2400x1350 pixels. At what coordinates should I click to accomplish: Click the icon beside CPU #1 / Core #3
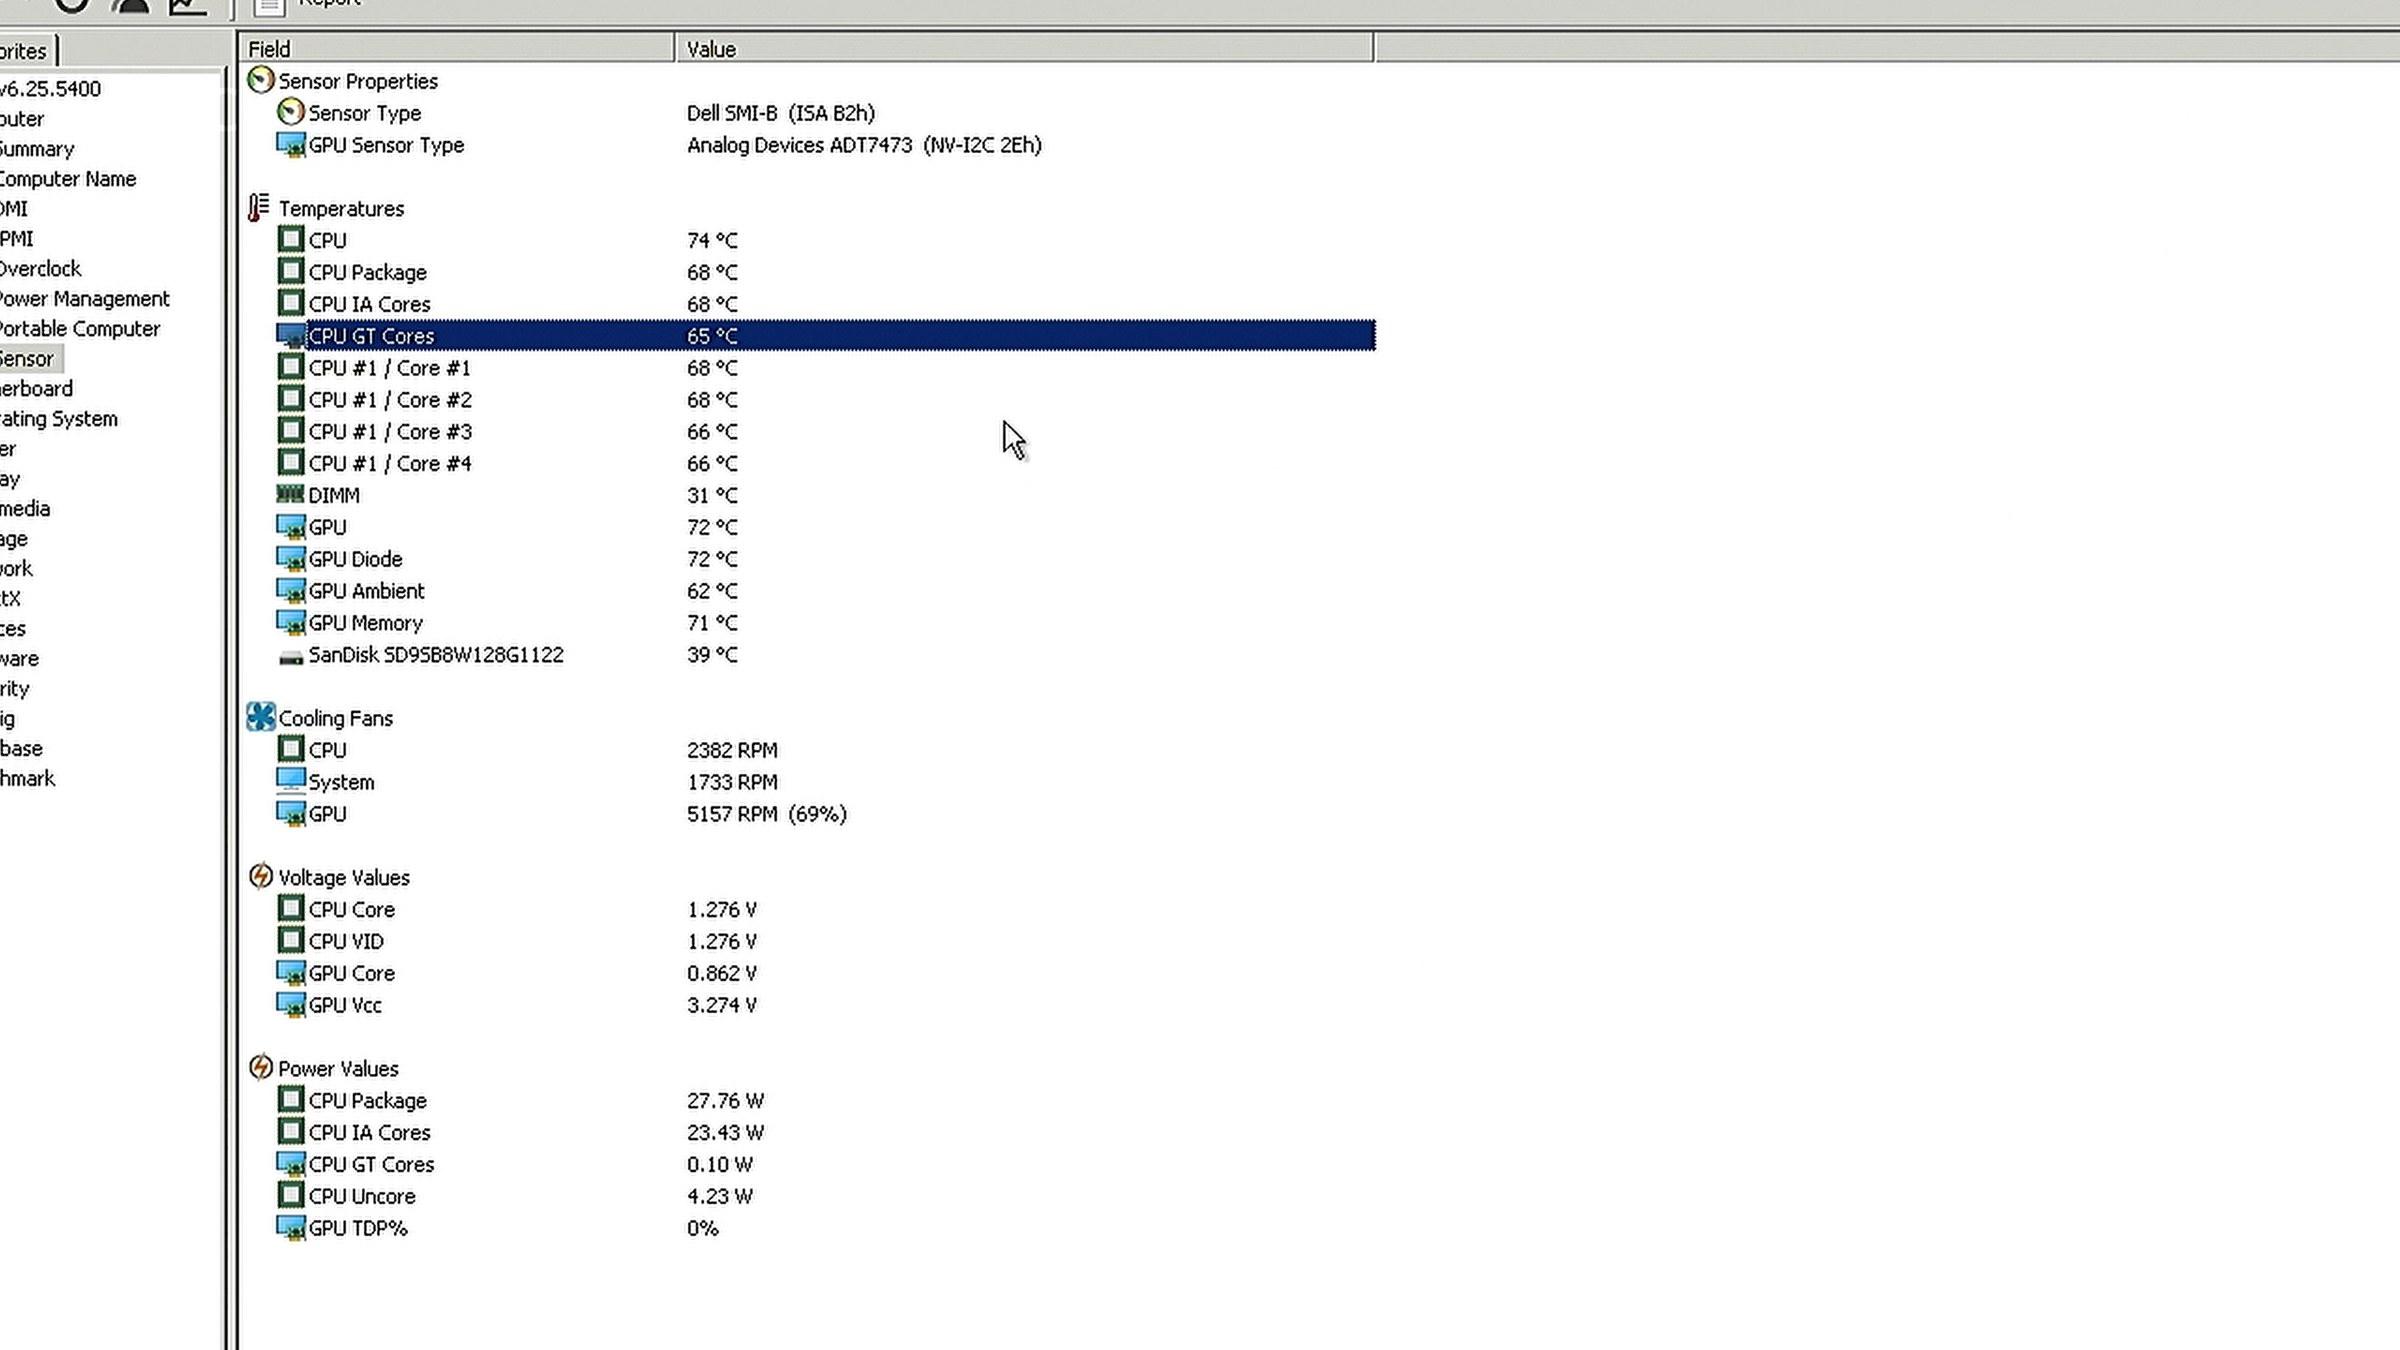point(290,430)
